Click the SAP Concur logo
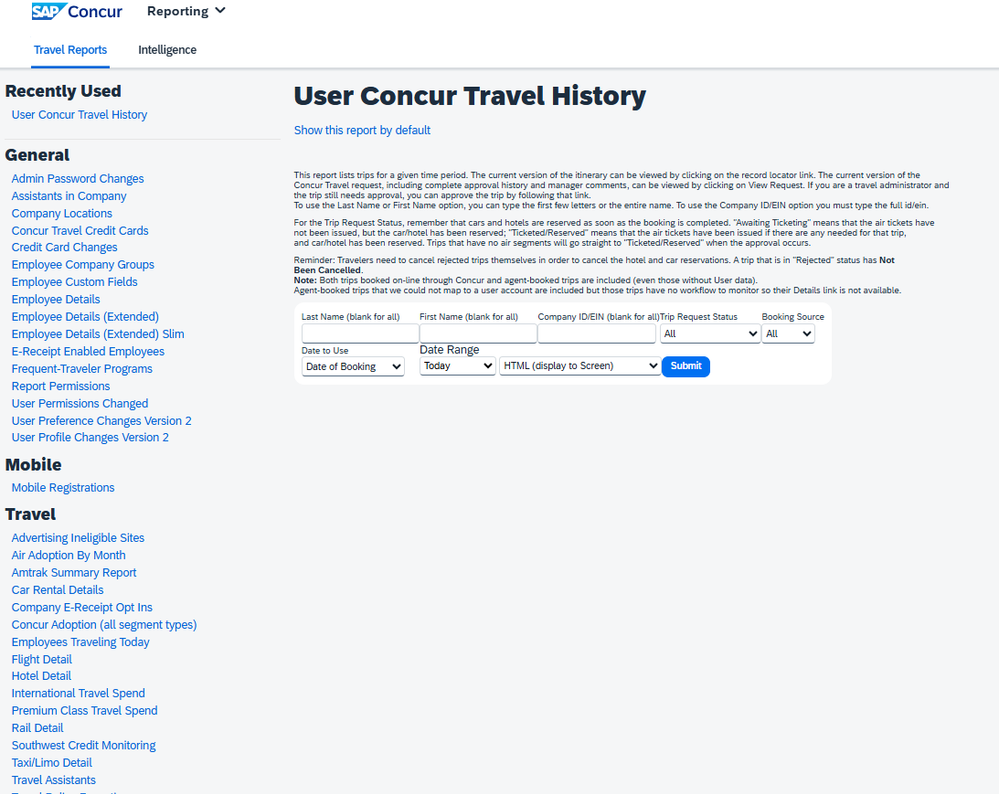Screen dimensions: 999x794 (77, 11)
